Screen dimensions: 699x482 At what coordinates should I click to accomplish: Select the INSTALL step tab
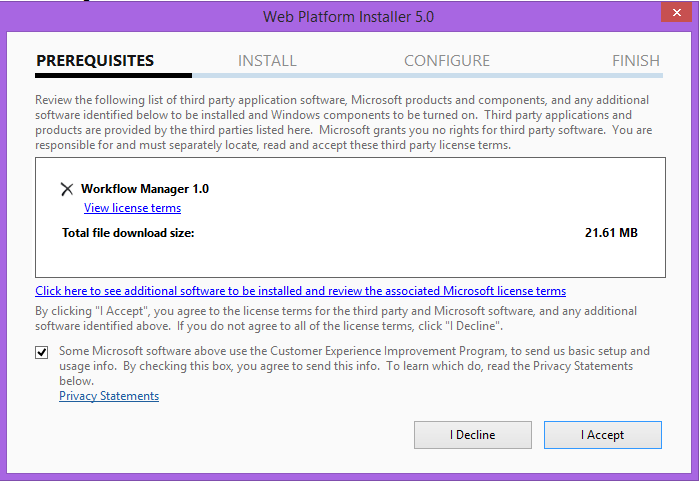(x=267, y=61)
